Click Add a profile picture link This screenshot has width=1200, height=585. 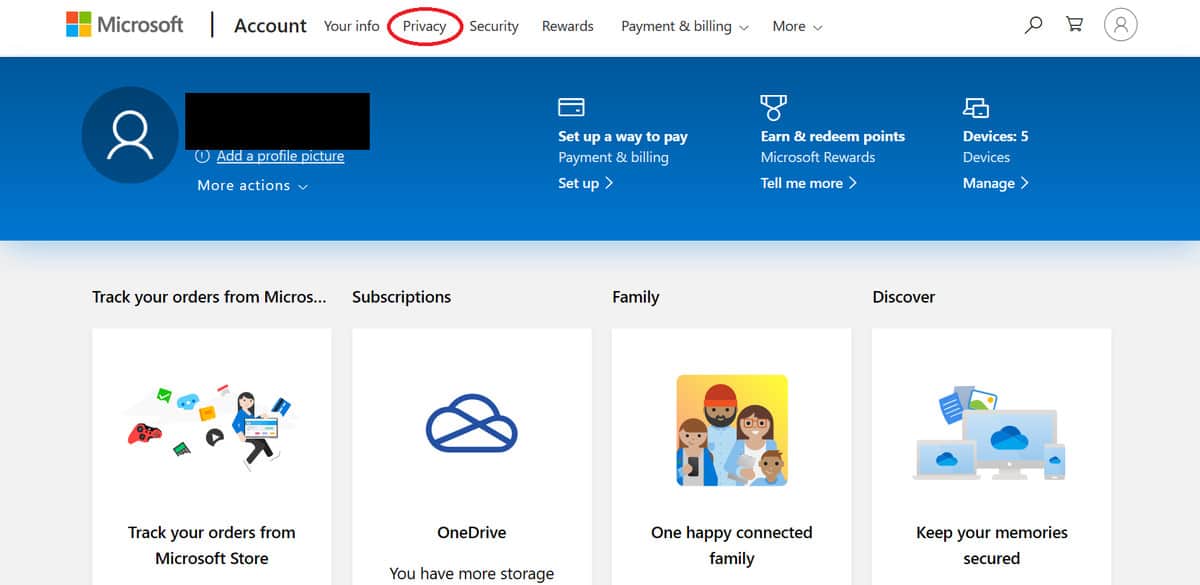click(x=280, y=156)
